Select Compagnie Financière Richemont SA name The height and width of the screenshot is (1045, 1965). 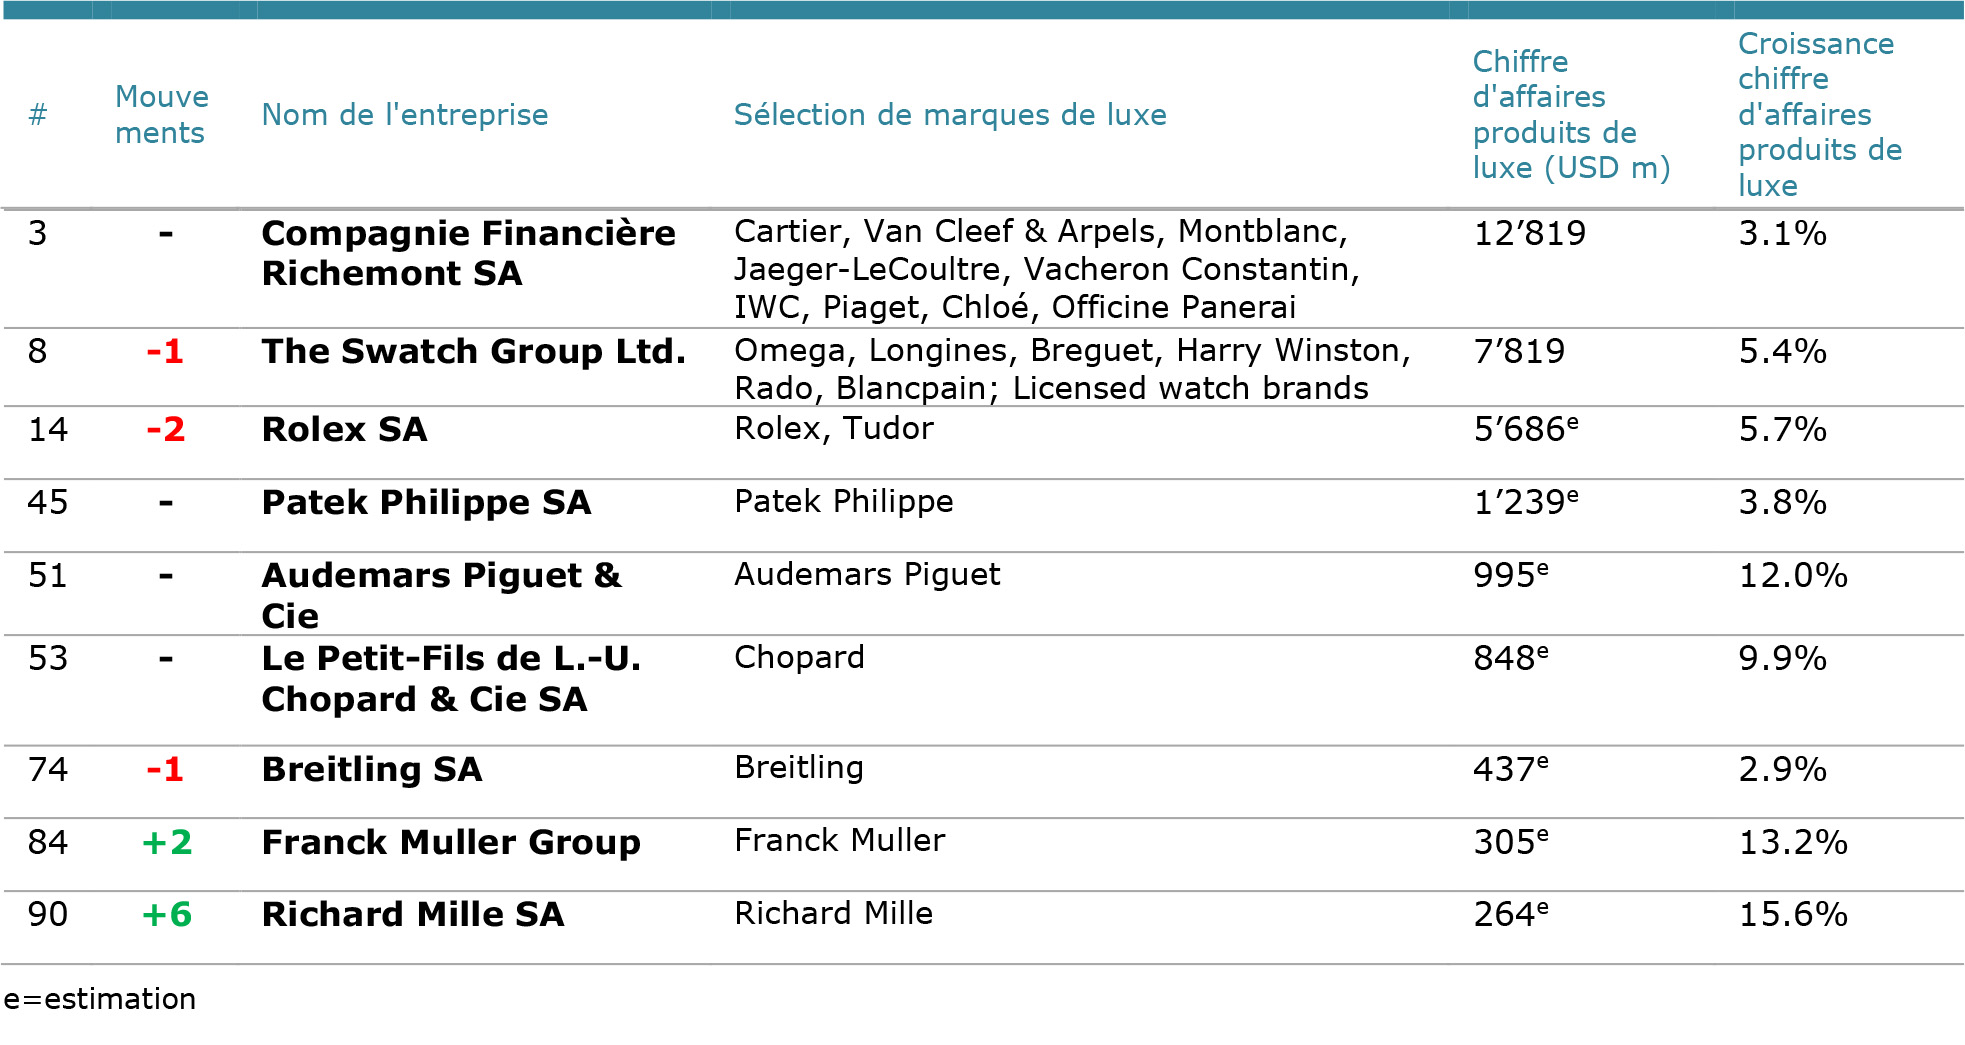tap(468, 253)
